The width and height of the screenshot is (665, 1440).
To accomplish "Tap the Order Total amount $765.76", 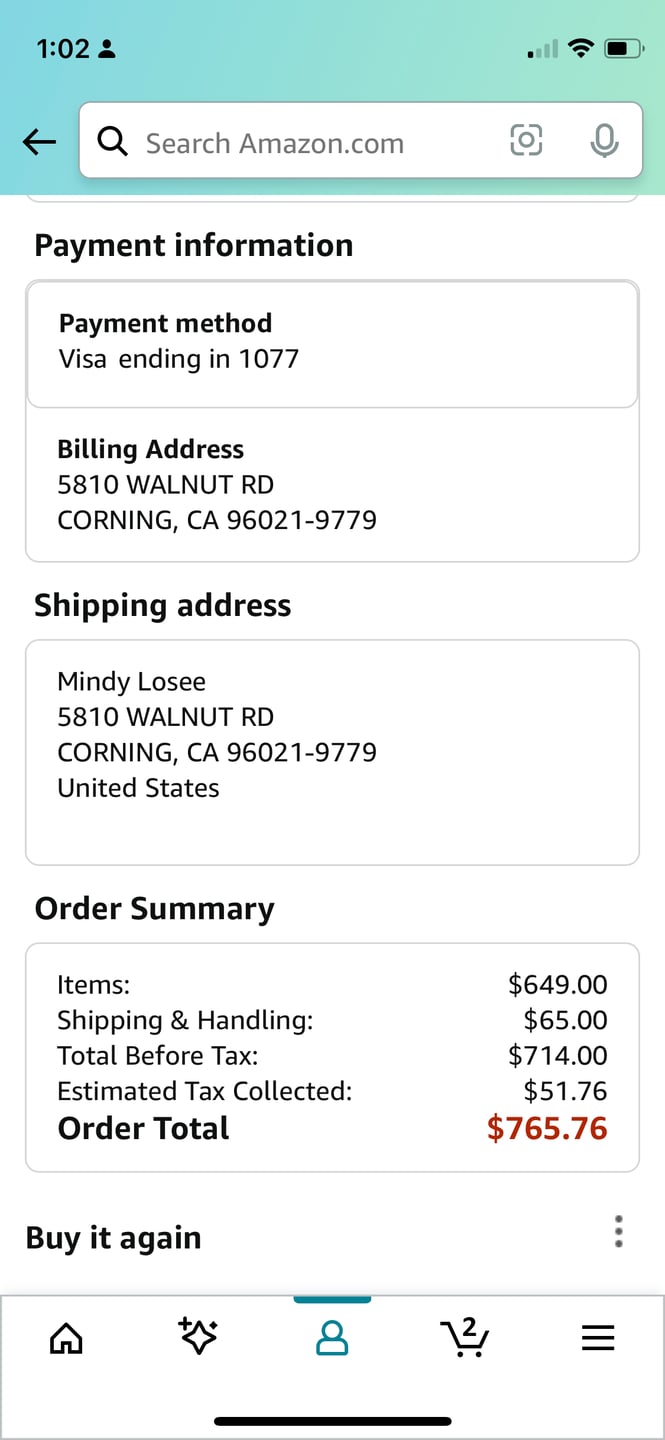I will pos(547,1128).
